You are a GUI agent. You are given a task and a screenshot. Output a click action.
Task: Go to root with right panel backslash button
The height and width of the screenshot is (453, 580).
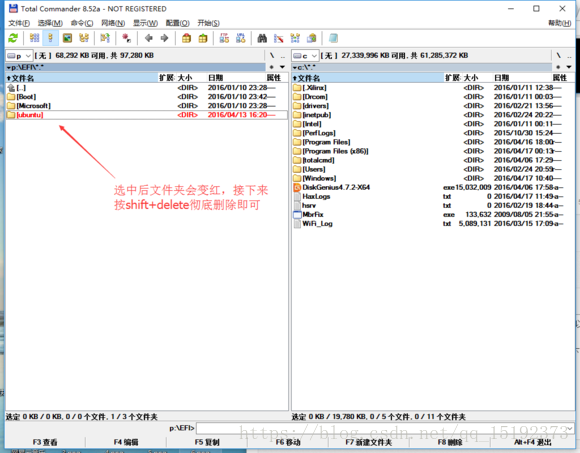pos(559,56)
